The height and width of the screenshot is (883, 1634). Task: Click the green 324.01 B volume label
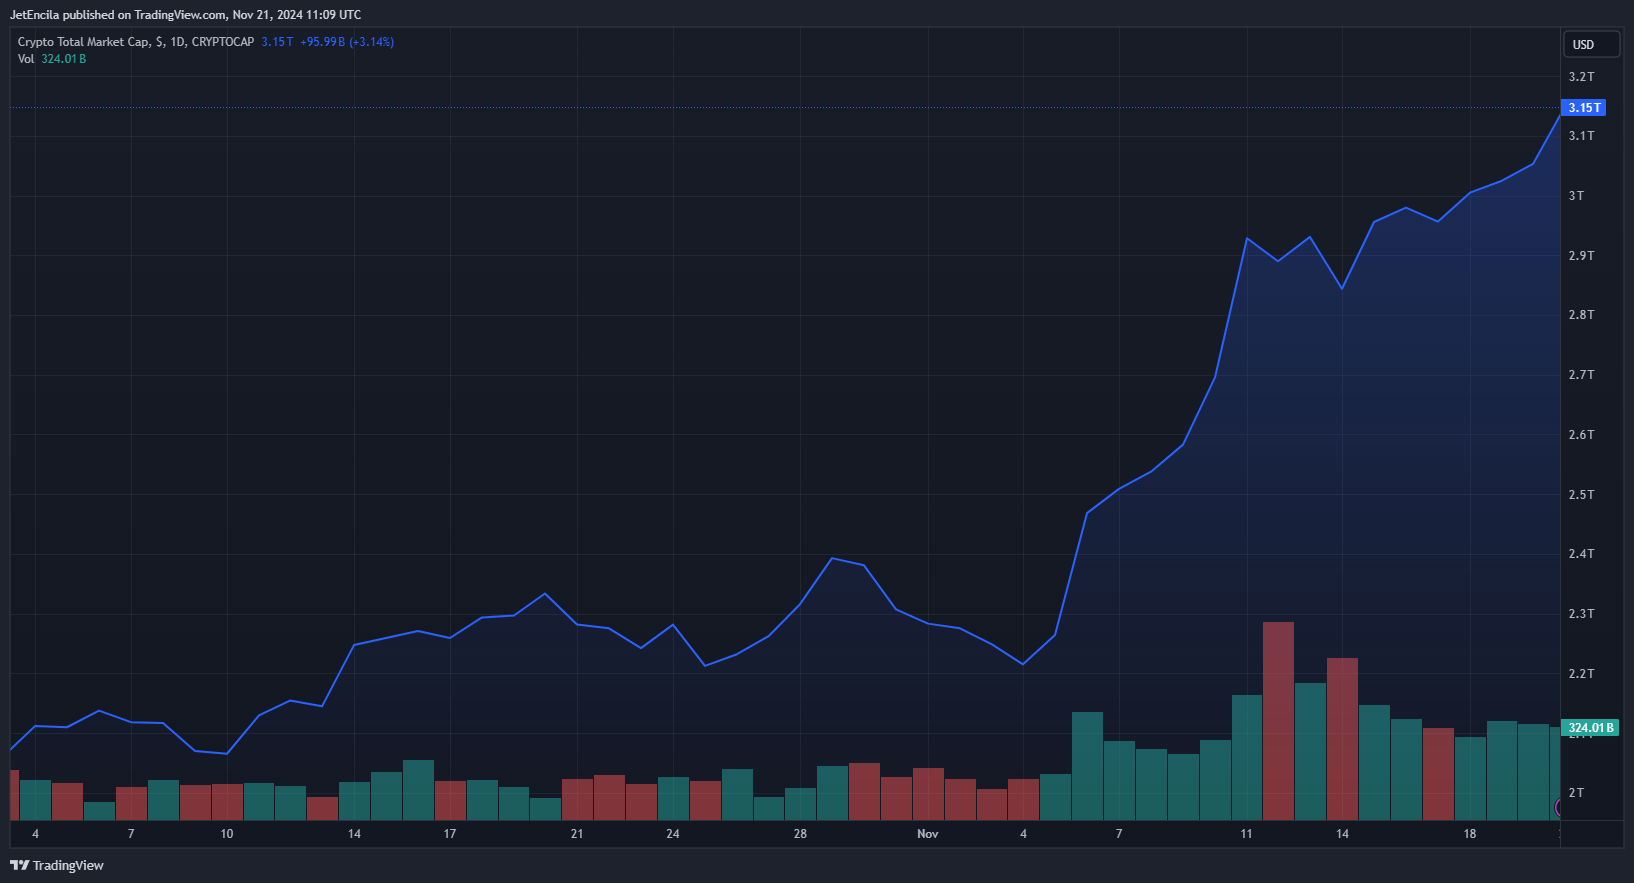(x=1590, y=728)
